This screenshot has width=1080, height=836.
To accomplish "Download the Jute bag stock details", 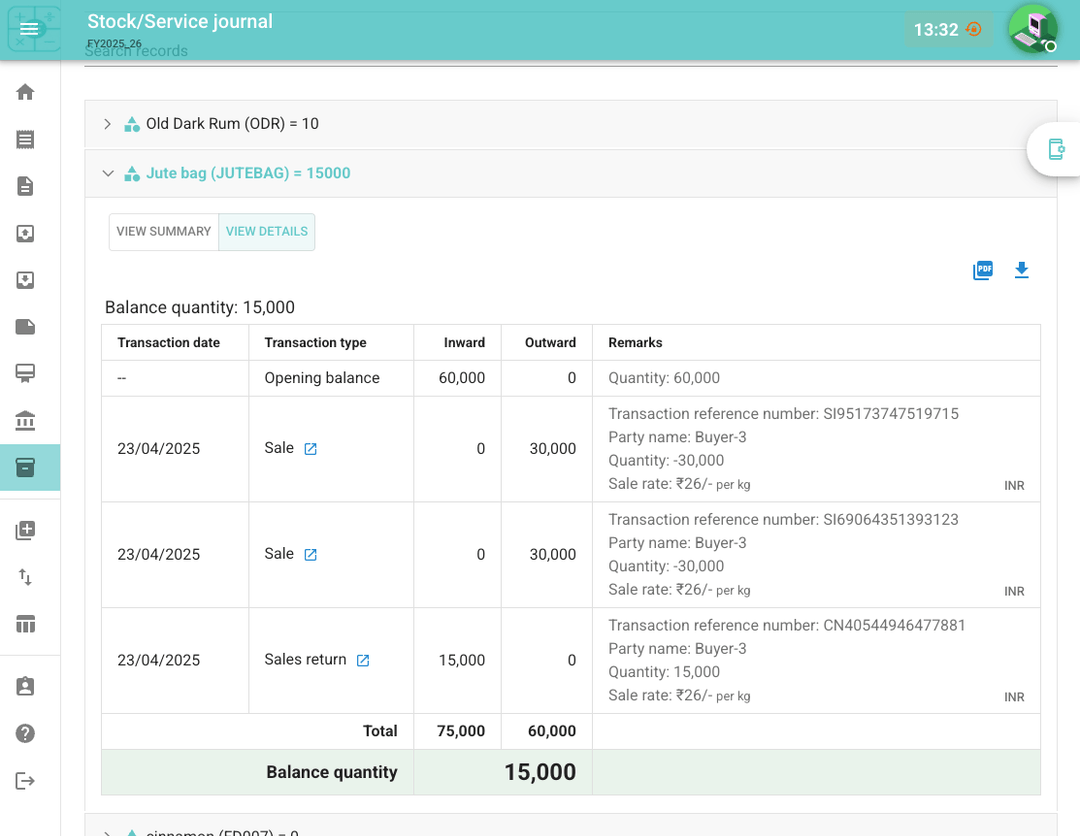I will (1021, 270).
